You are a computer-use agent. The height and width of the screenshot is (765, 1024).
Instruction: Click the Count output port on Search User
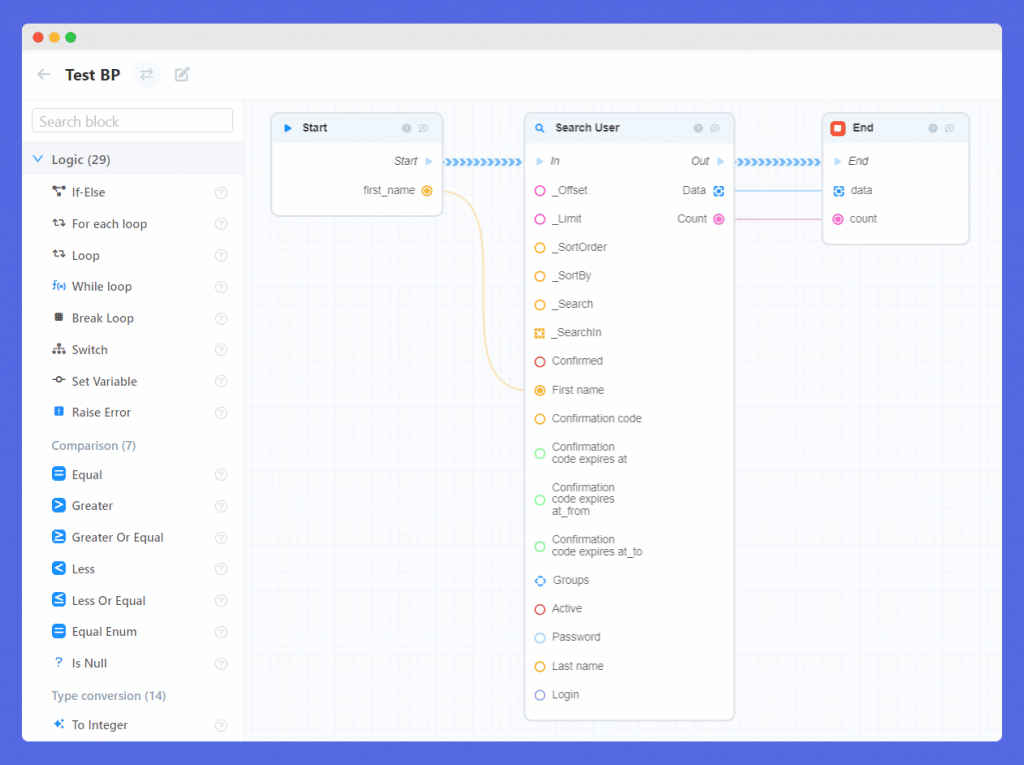point(719,219)
